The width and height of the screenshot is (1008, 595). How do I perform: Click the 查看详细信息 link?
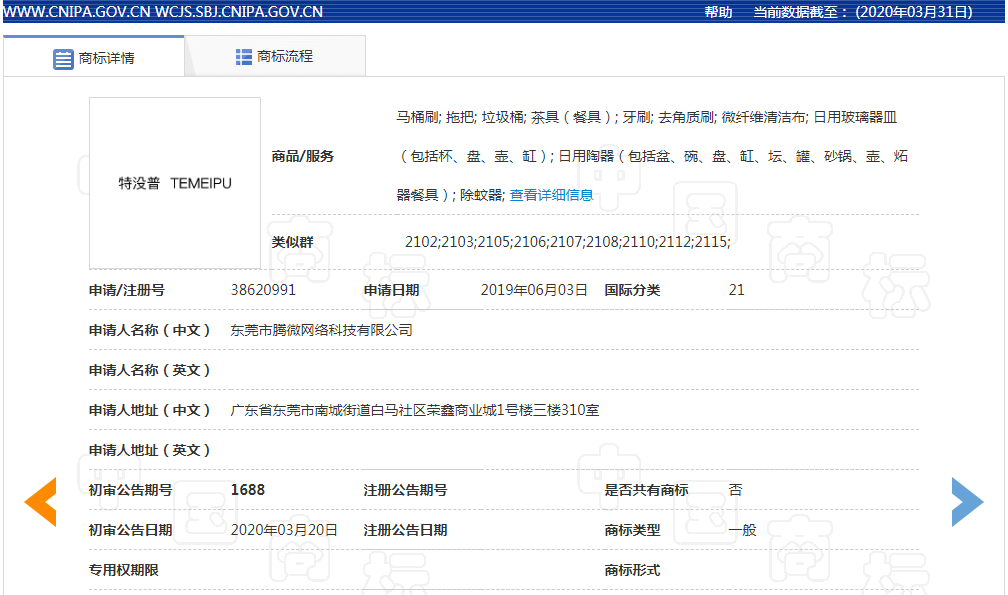pyautogui.click(x=551, y=195)
